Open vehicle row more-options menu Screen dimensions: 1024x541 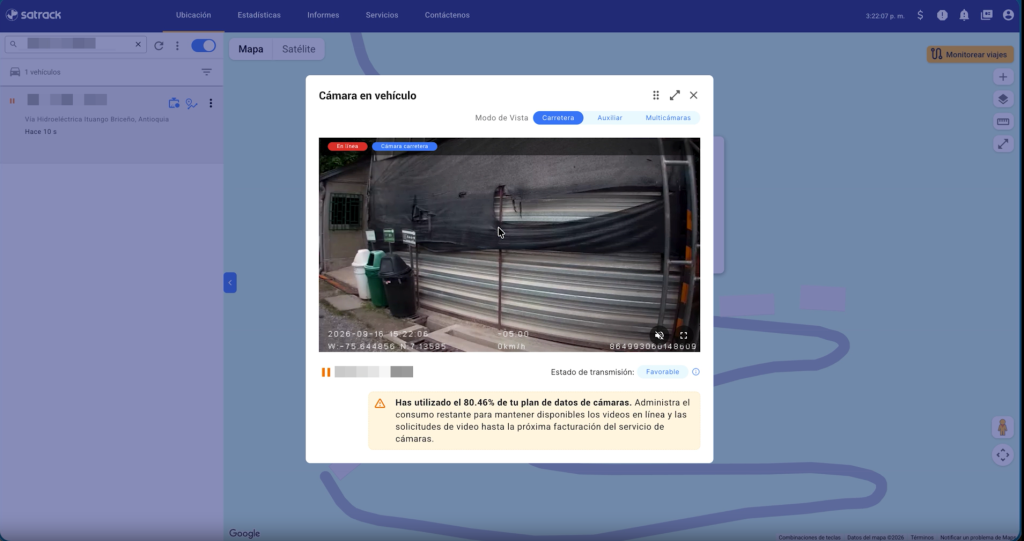click(210, 103)
